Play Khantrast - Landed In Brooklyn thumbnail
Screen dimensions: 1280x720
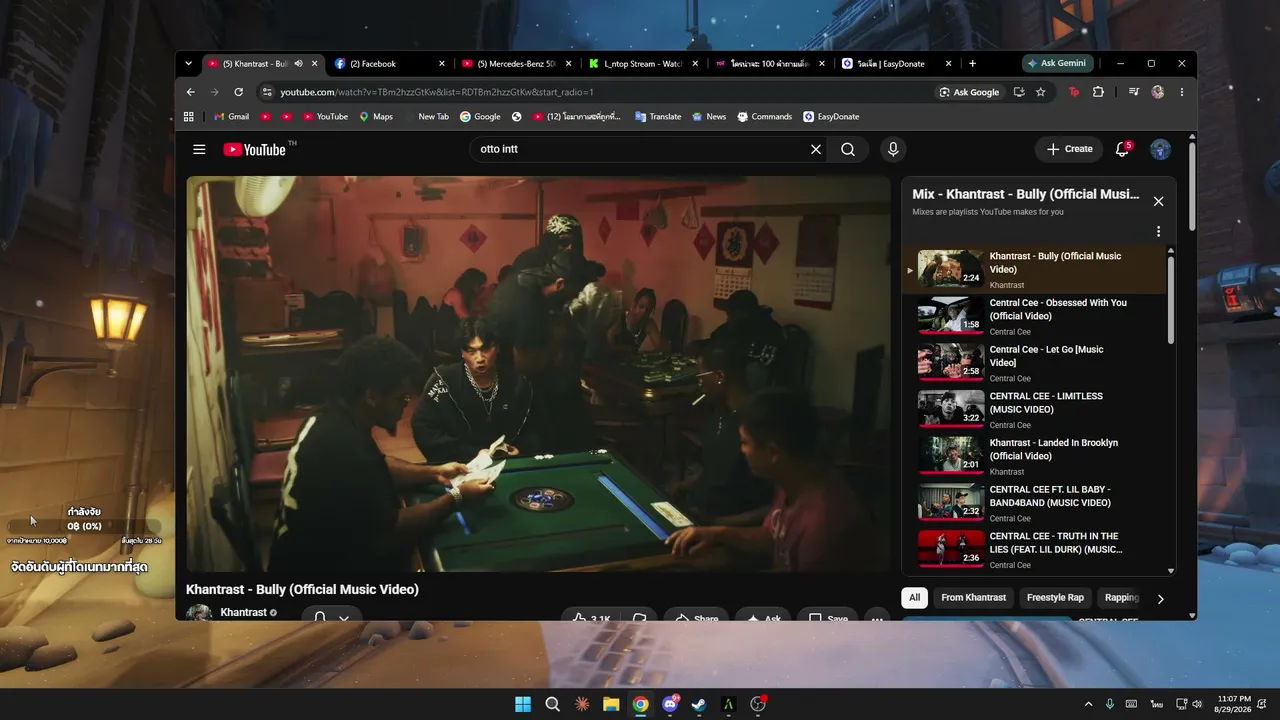[951, 456]
